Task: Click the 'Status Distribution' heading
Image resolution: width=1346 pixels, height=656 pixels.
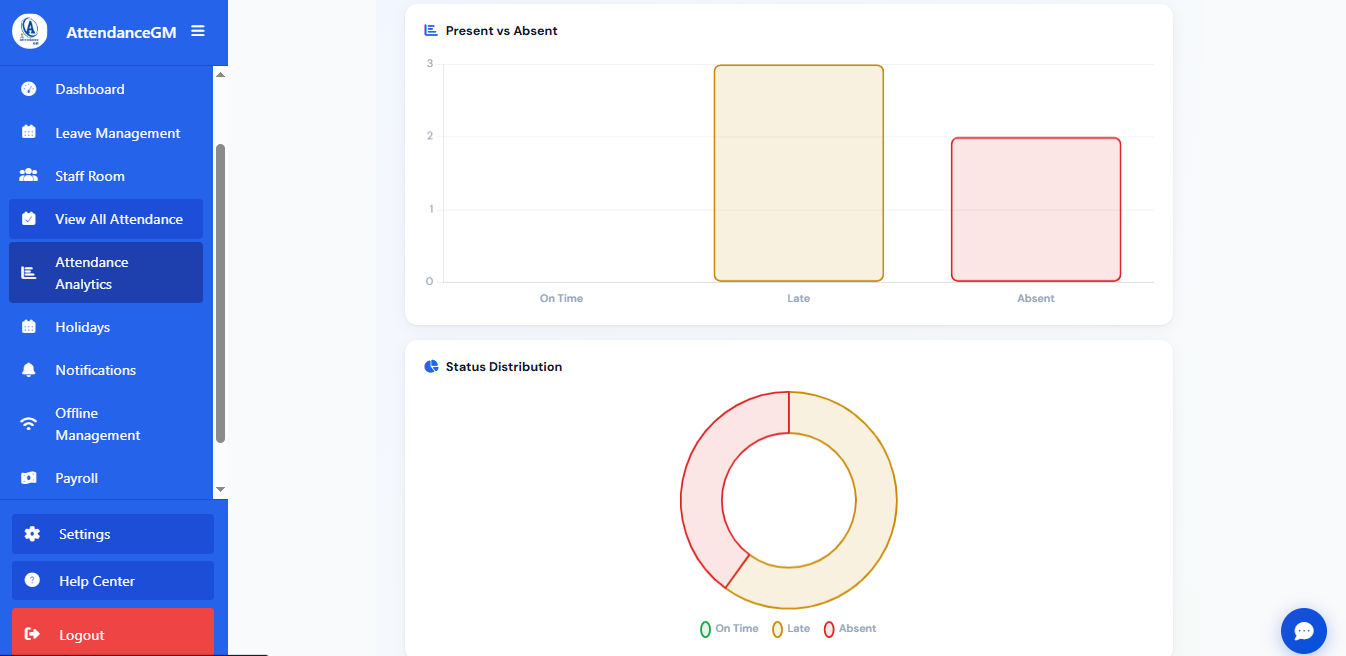Action: [504, 367]
